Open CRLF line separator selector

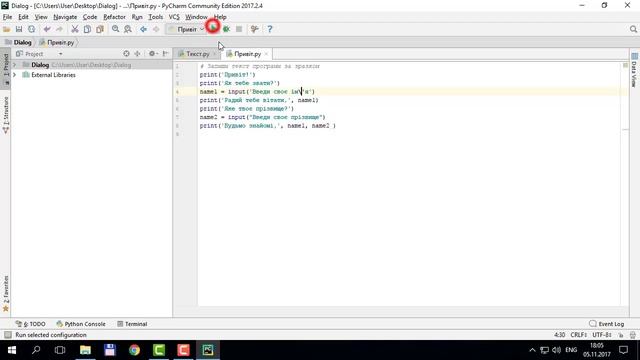(x=579, y=335)
